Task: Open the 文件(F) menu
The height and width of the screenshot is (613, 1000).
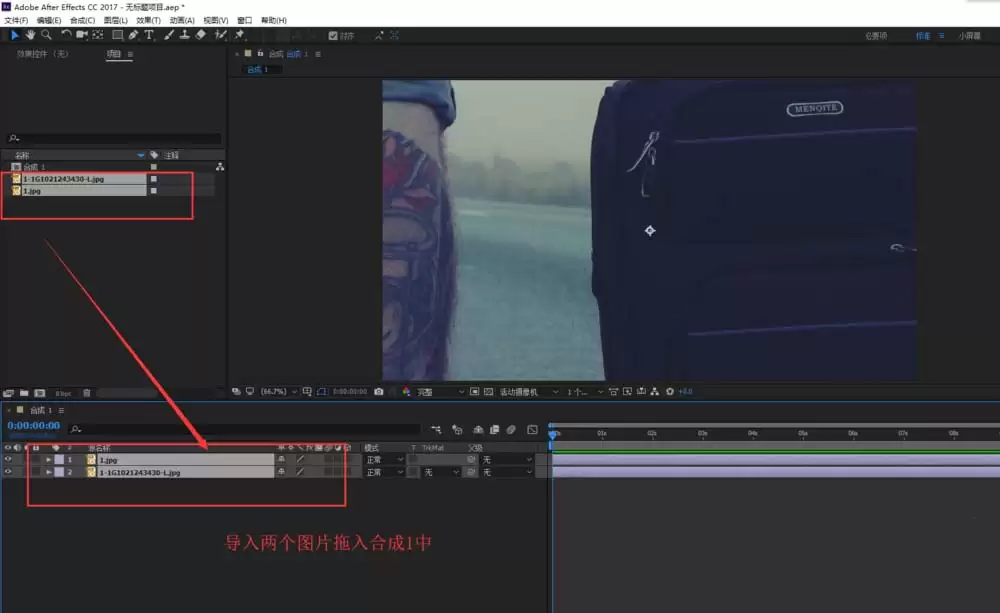Action: pos(16,20)
